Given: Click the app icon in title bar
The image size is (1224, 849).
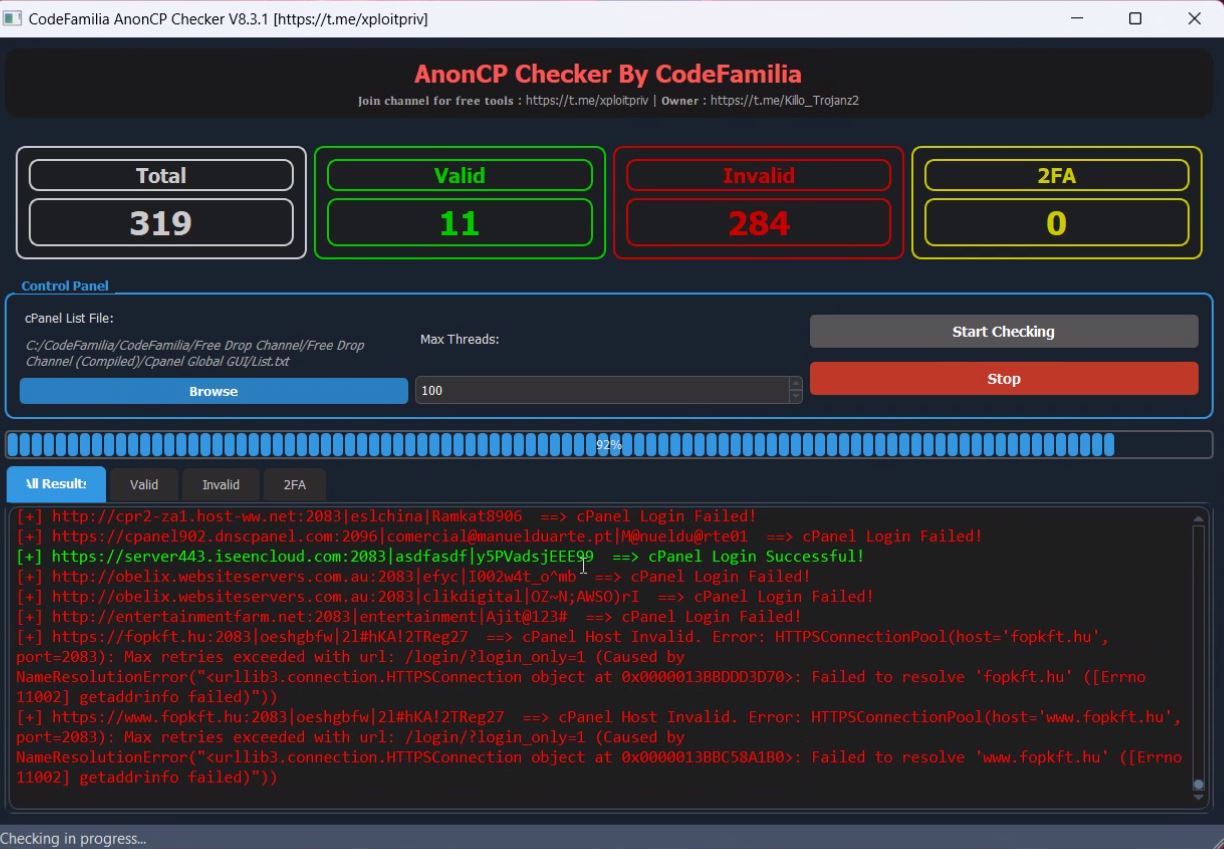Looking at the screenshot, I should pyautogui.click(x=12, y=18).
